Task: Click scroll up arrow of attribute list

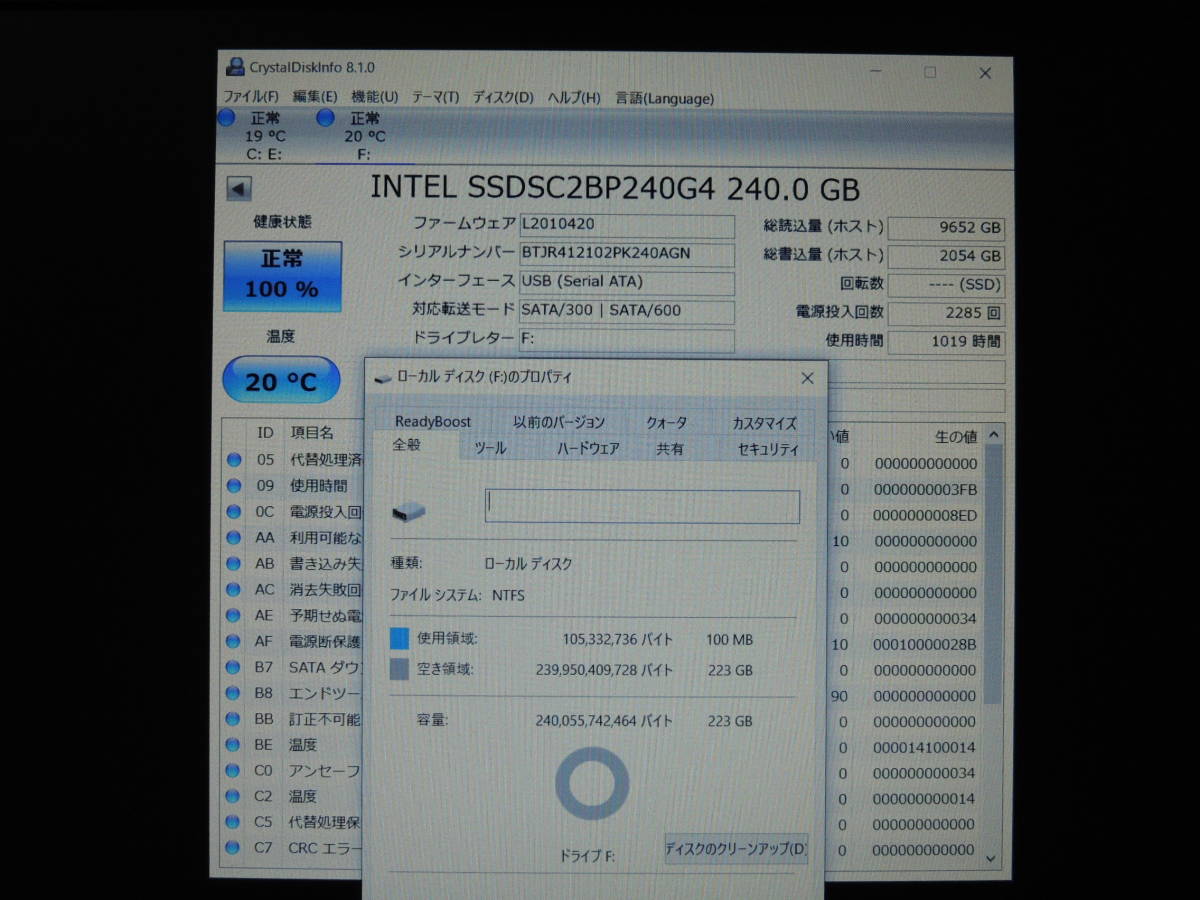Action: coord(993,435)
